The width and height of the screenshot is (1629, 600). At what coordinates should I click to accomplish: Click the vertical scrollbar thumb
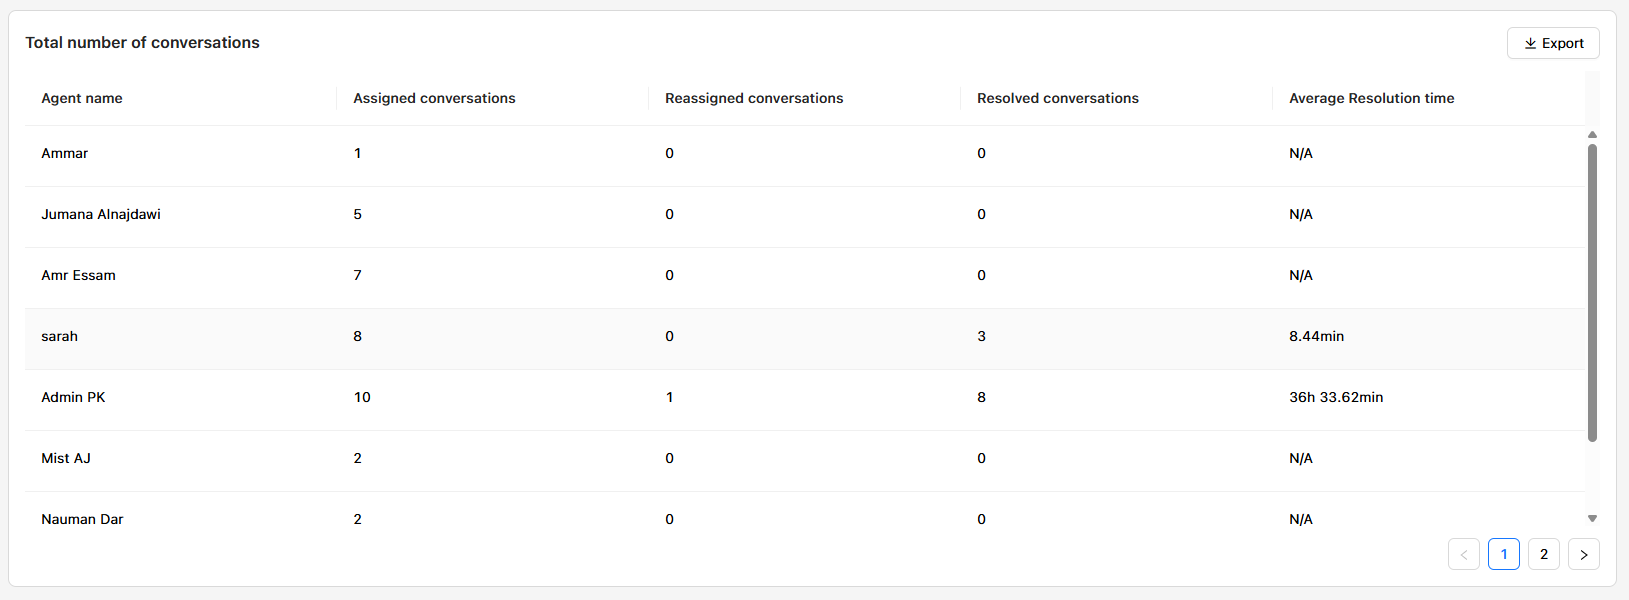pyautogui.click(x=1592, y=290)
